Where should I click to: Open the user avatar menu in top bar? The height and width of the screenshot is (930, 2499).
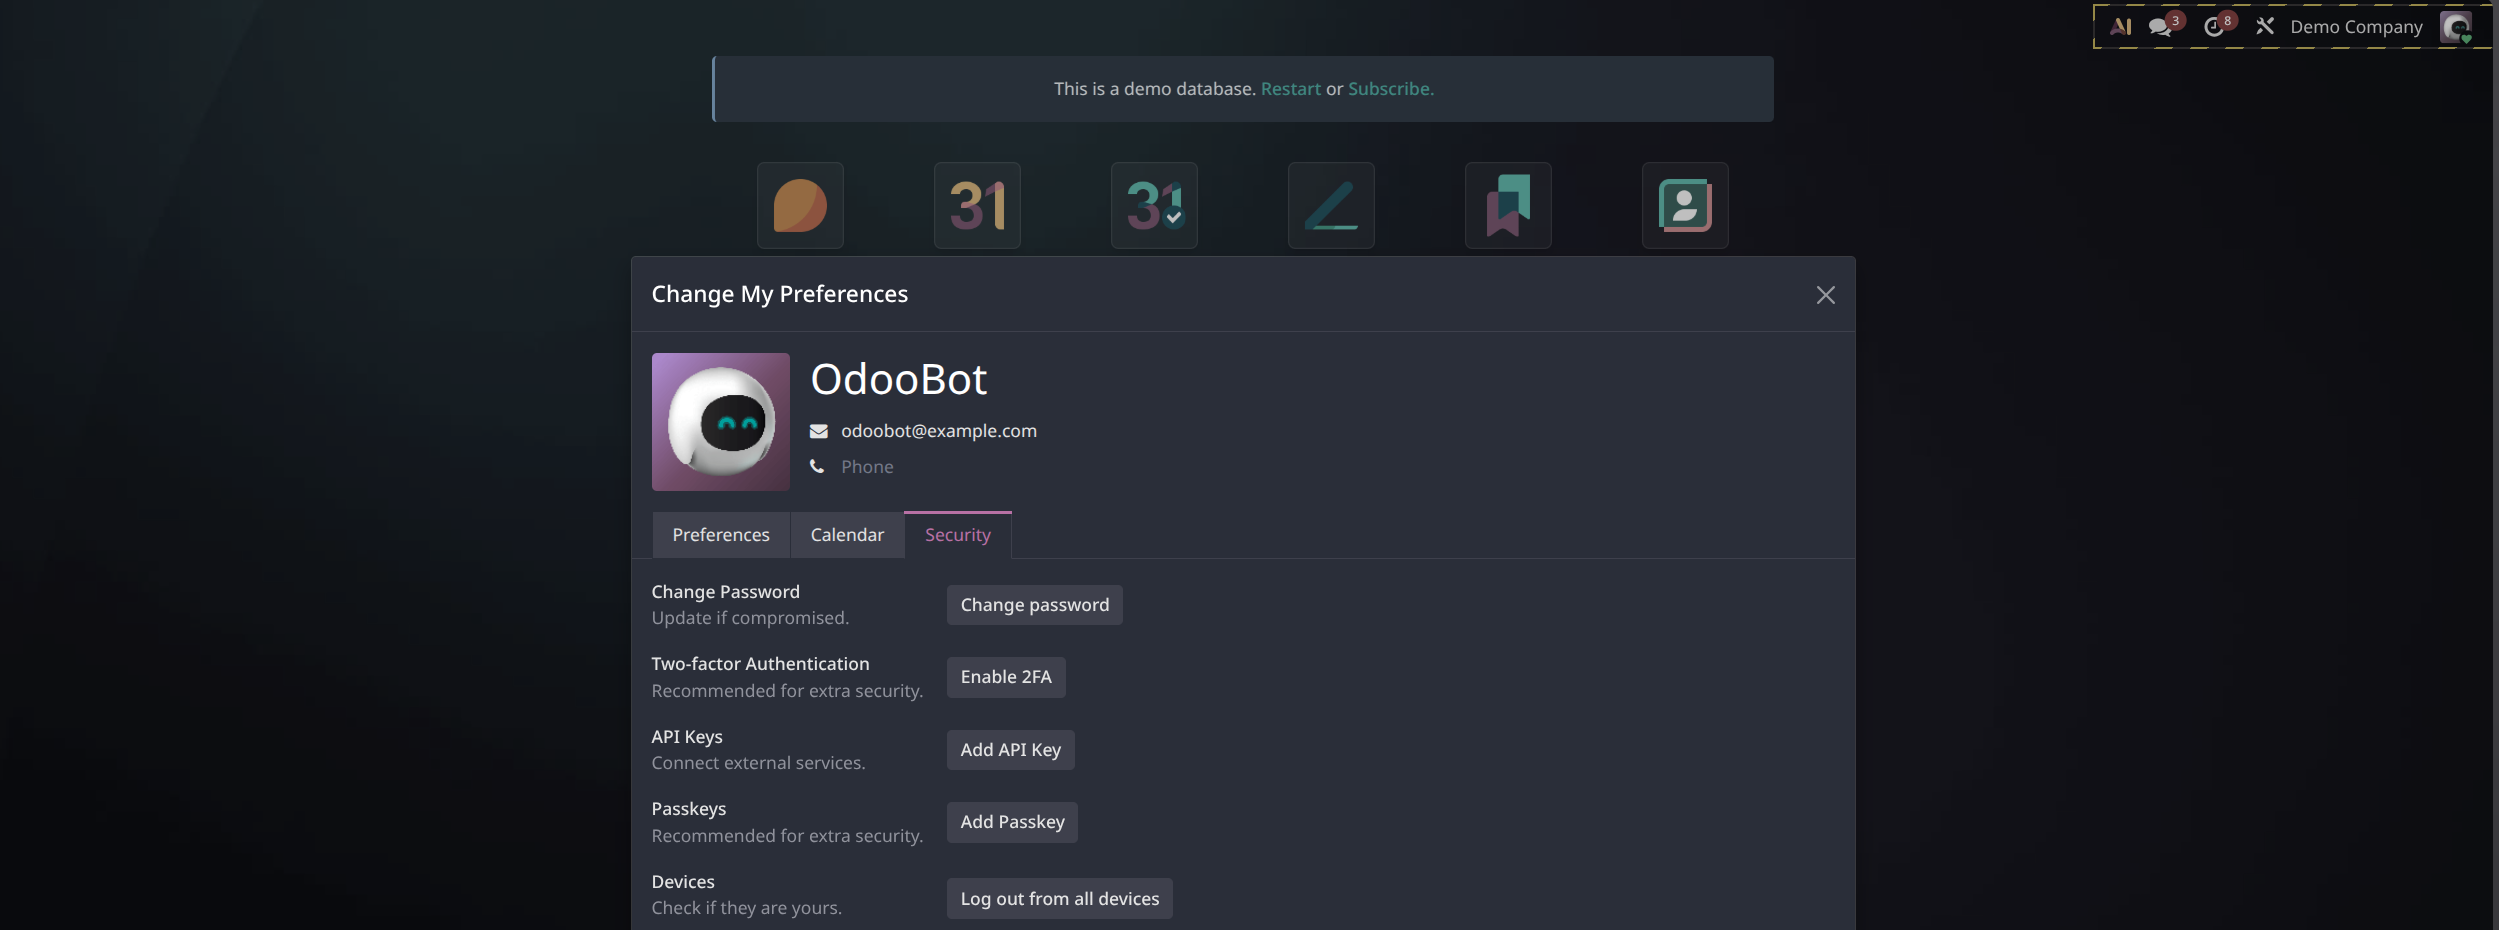(2456, 27)
